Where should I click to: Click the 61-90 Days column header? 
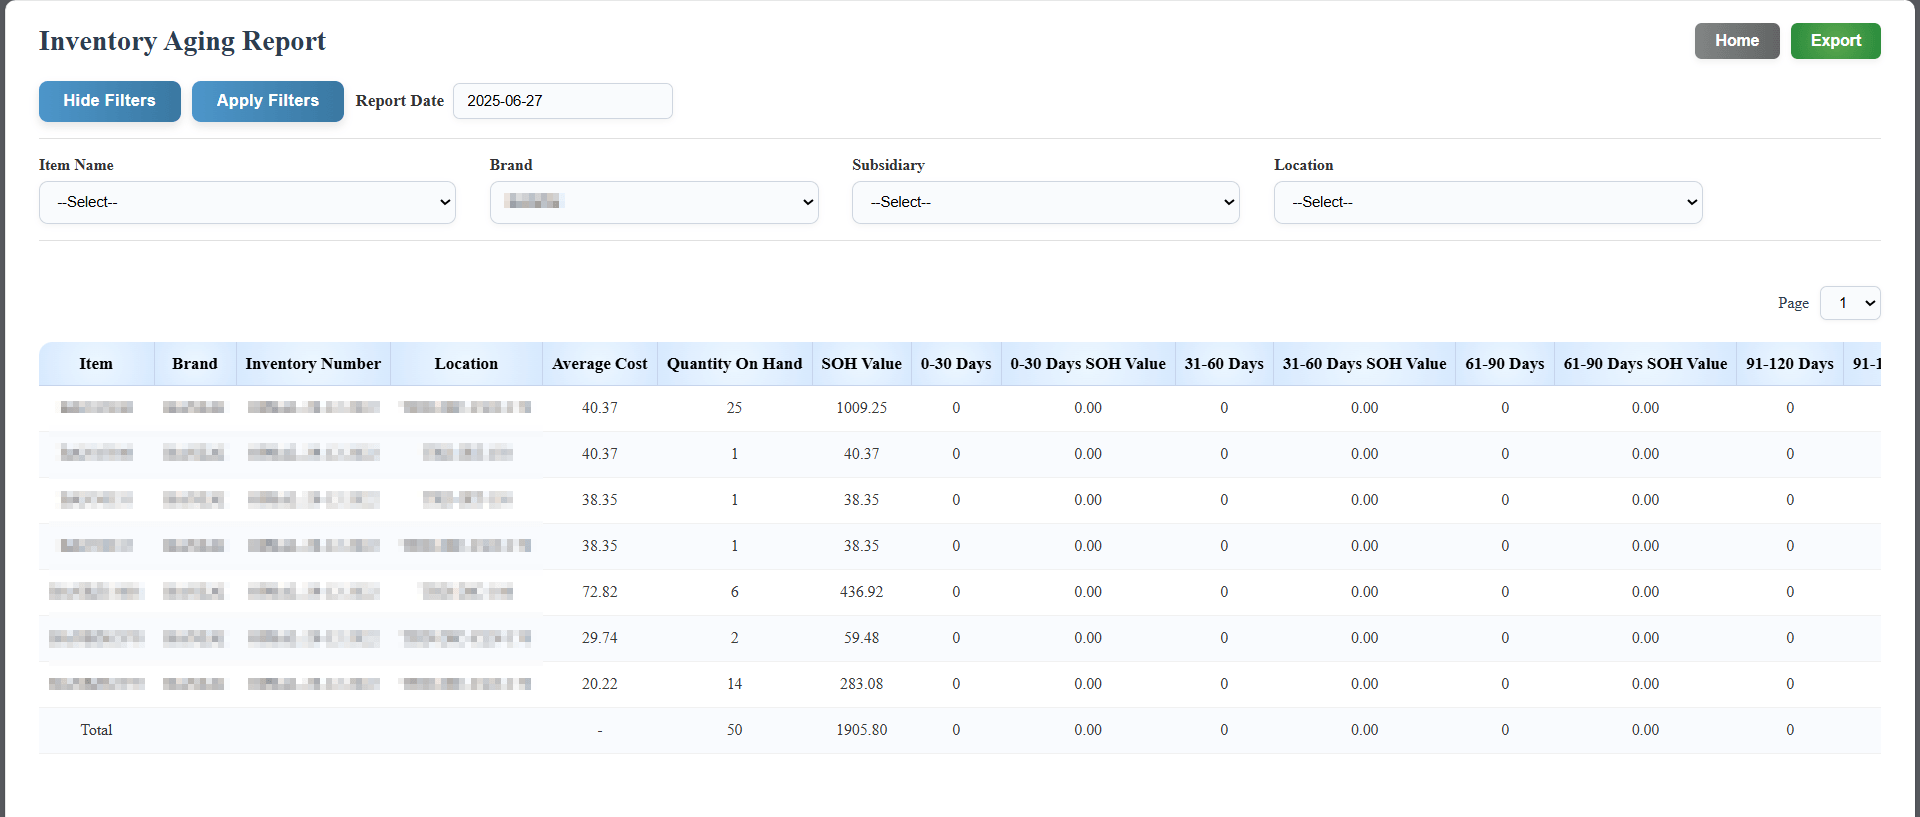tap(1505, 364)
